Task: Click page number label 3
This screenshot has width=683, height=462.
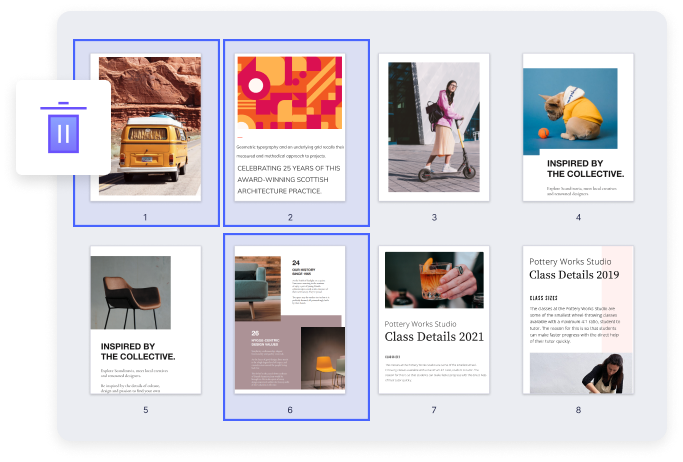Action: 434,217
